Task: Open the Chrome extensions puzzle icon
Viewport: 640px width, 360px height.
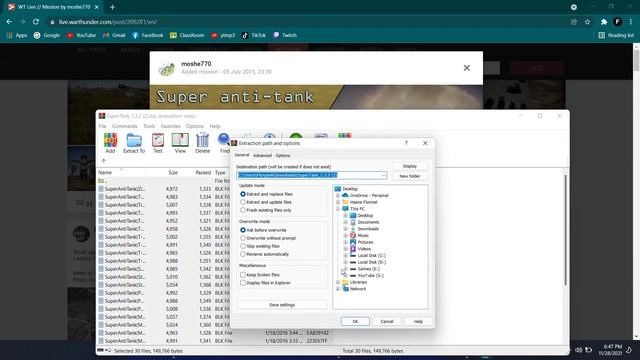Action: pos(604,22)
